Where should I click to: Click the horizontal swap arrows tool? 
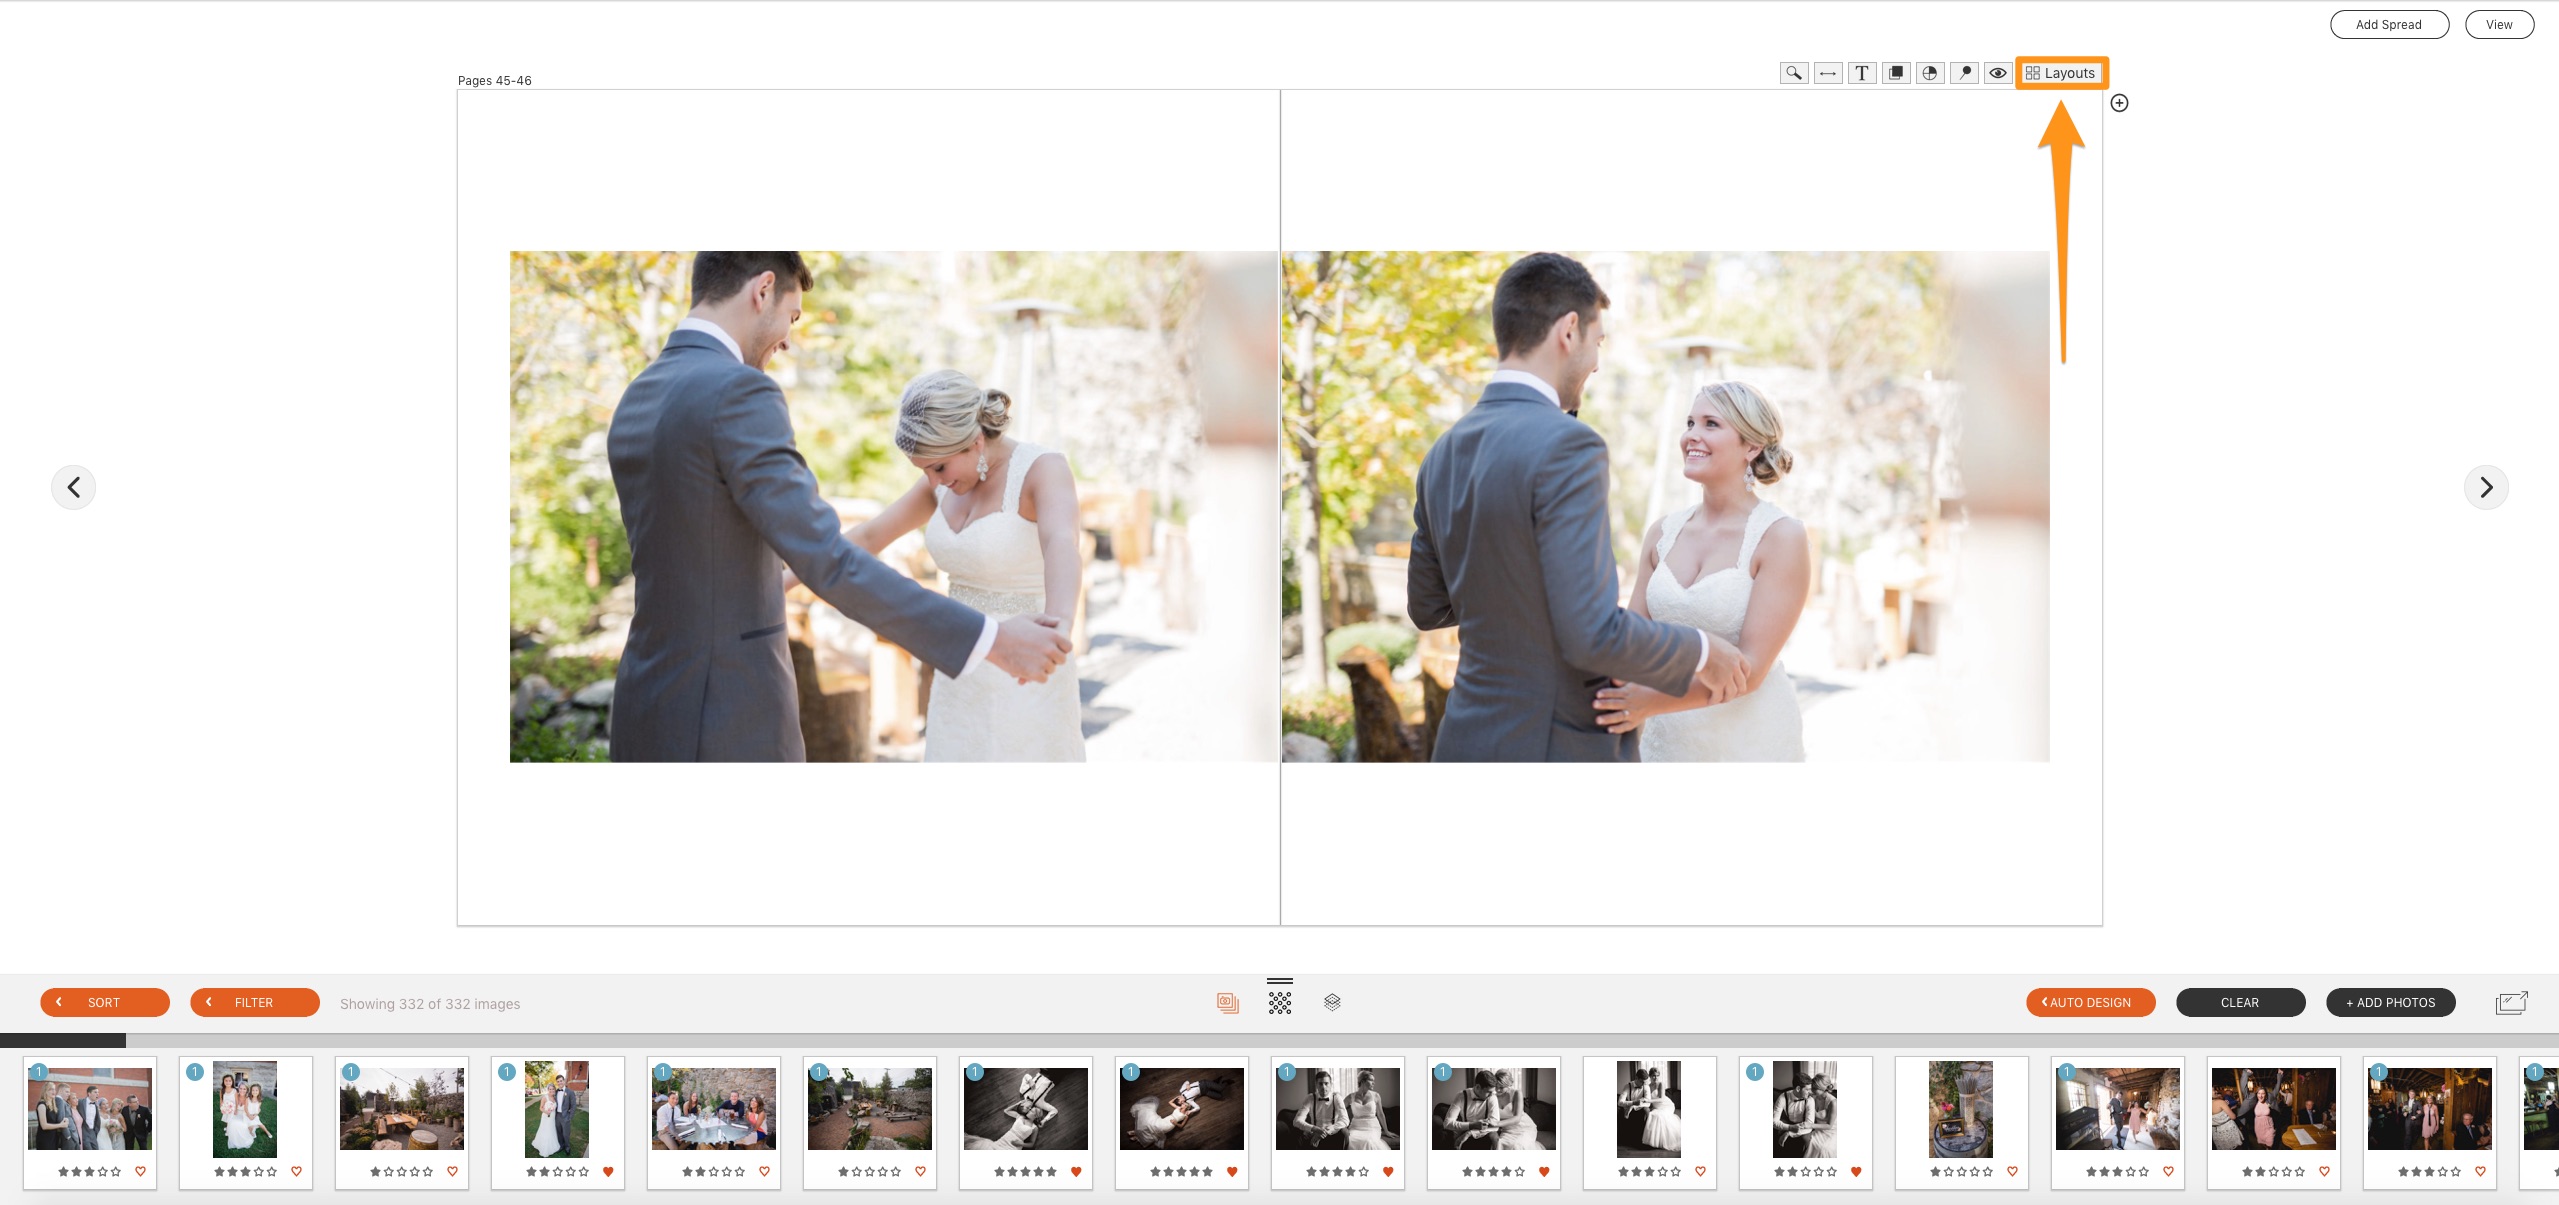pyautogui.click(x=1828, y=73)
